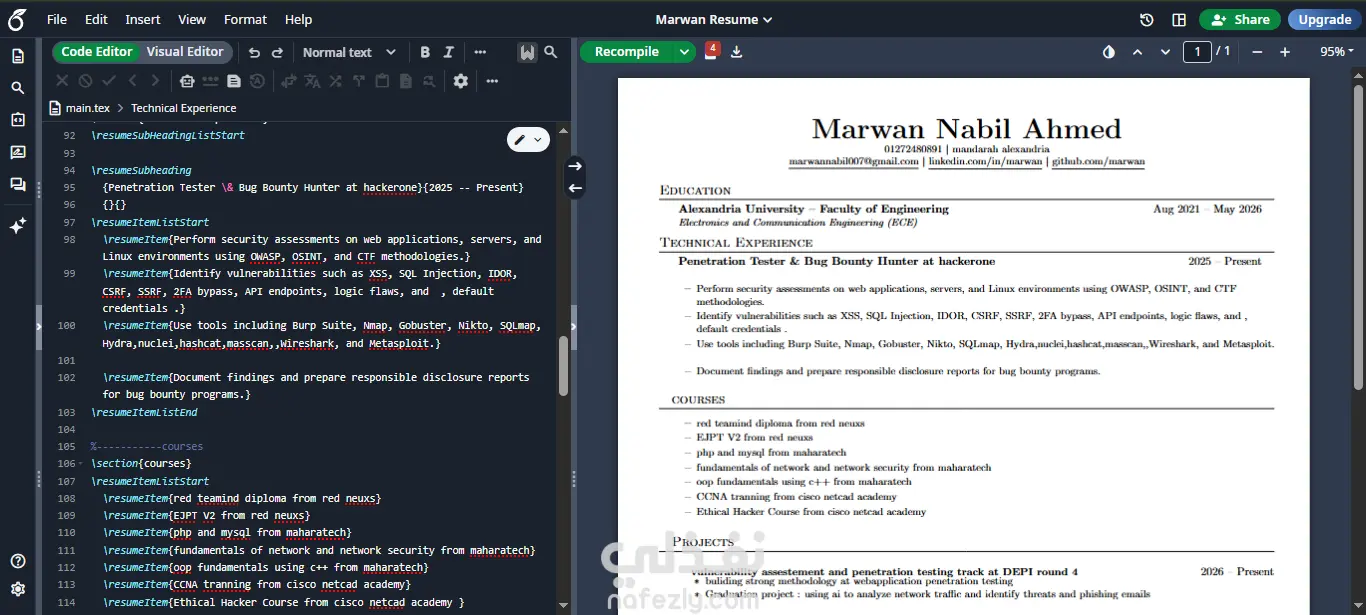This screenshot has height=615, width=1366.
Task: Click line number 98 in editor gutter
Action: pyautogui.click(x=70, y=240)
